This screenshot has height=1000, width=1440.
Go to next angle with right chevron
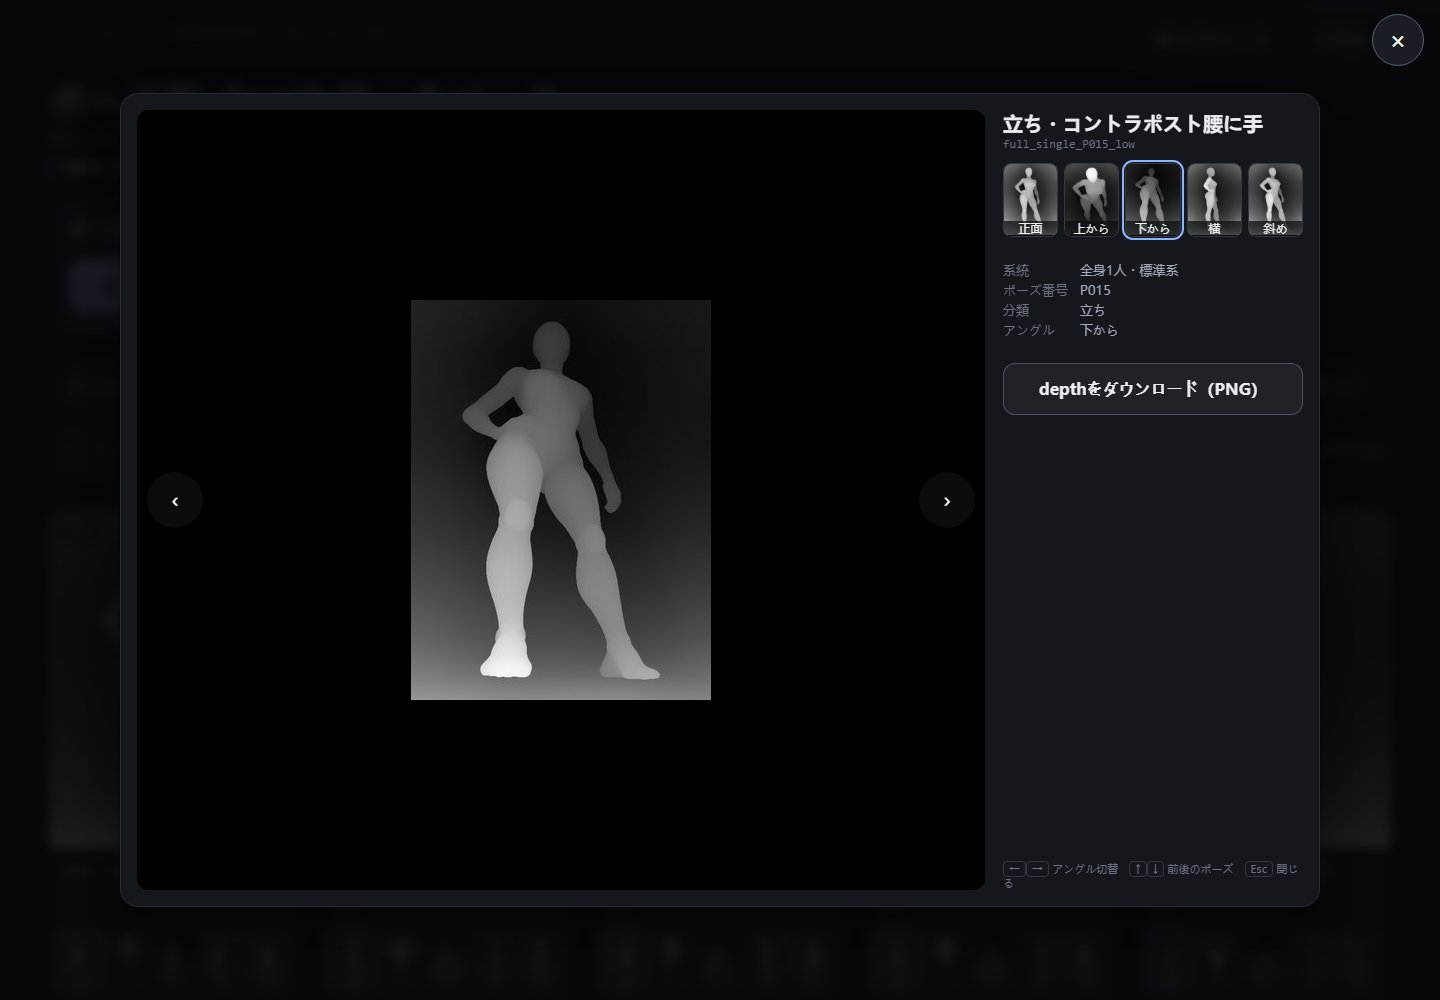[947, 500]
